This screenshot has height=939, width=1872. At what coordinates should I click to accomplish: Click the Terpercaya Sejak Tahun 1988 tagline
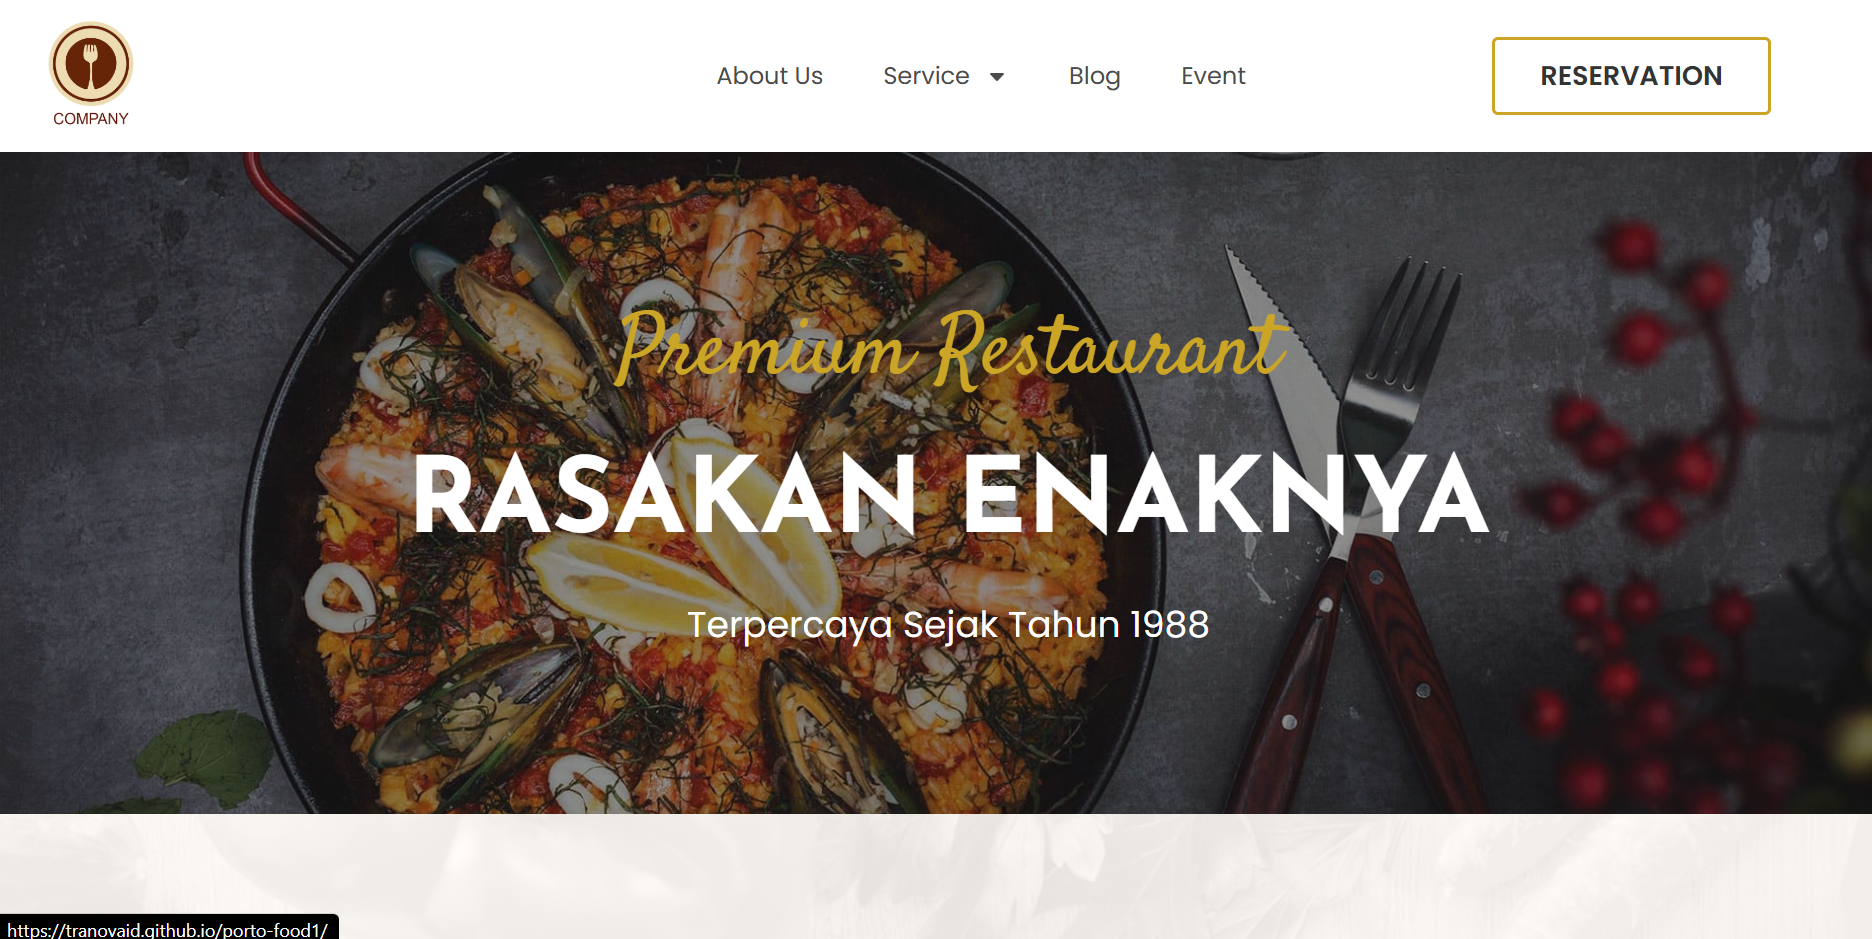click(948, 625)
